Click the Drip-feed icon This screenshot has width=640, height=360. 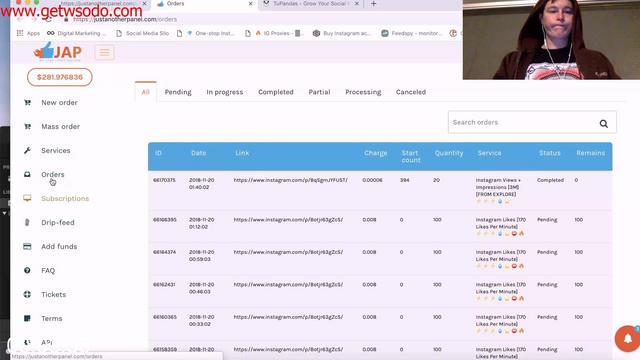[x=27, y=222]
